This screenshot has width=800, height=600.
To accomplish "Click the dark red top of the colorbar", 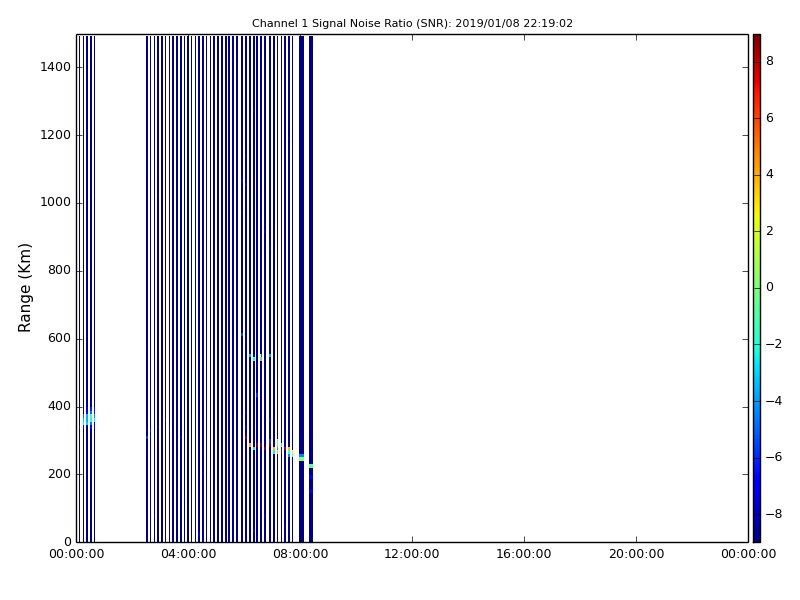I will tap(757, 43).
